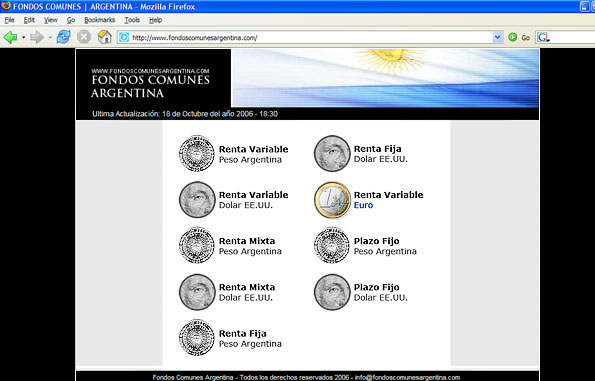Click the green Back arrow button

(10, 37)
